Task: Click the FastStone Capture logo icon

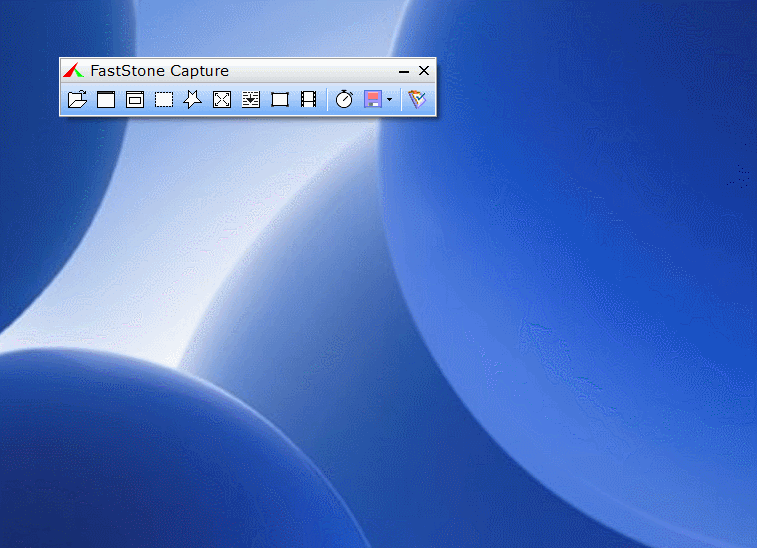Action: pos(73,70)
